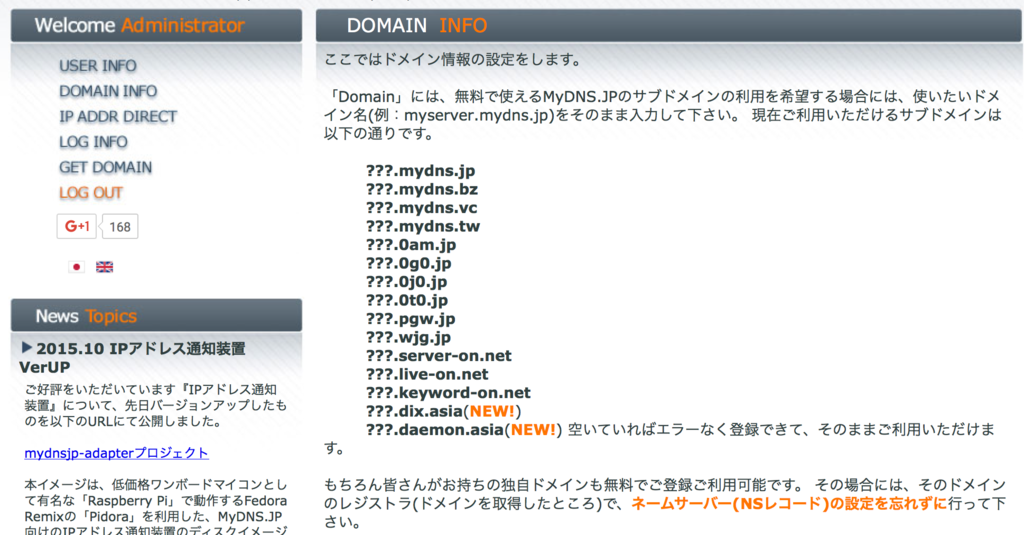
Task: Click LOG OUT link
Action: [91, 193]
